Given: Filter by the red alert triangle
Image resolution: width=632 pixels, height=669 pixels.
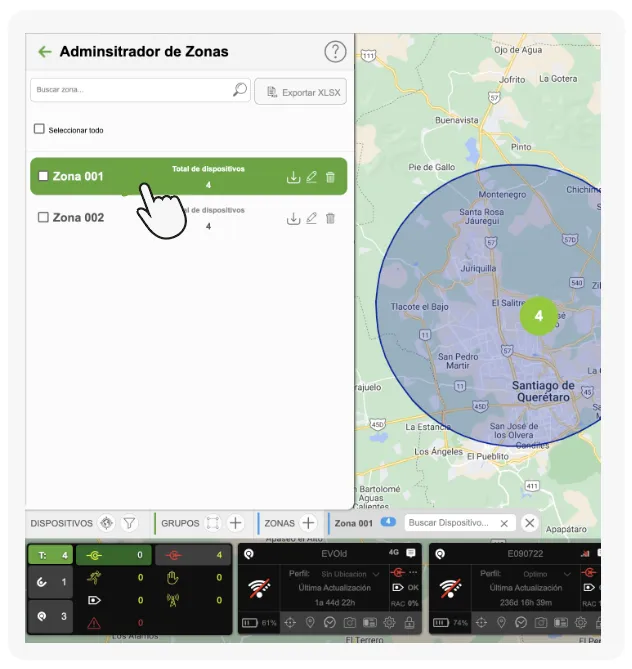Looking at the screenshot, I should pos(94,623).
